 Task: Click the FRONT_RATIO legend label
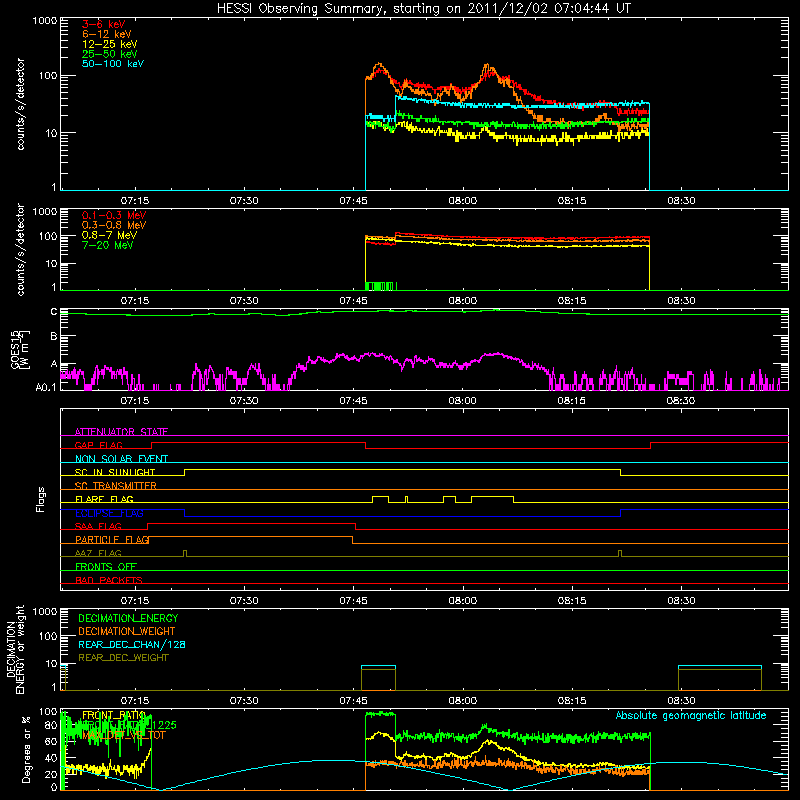114,715
